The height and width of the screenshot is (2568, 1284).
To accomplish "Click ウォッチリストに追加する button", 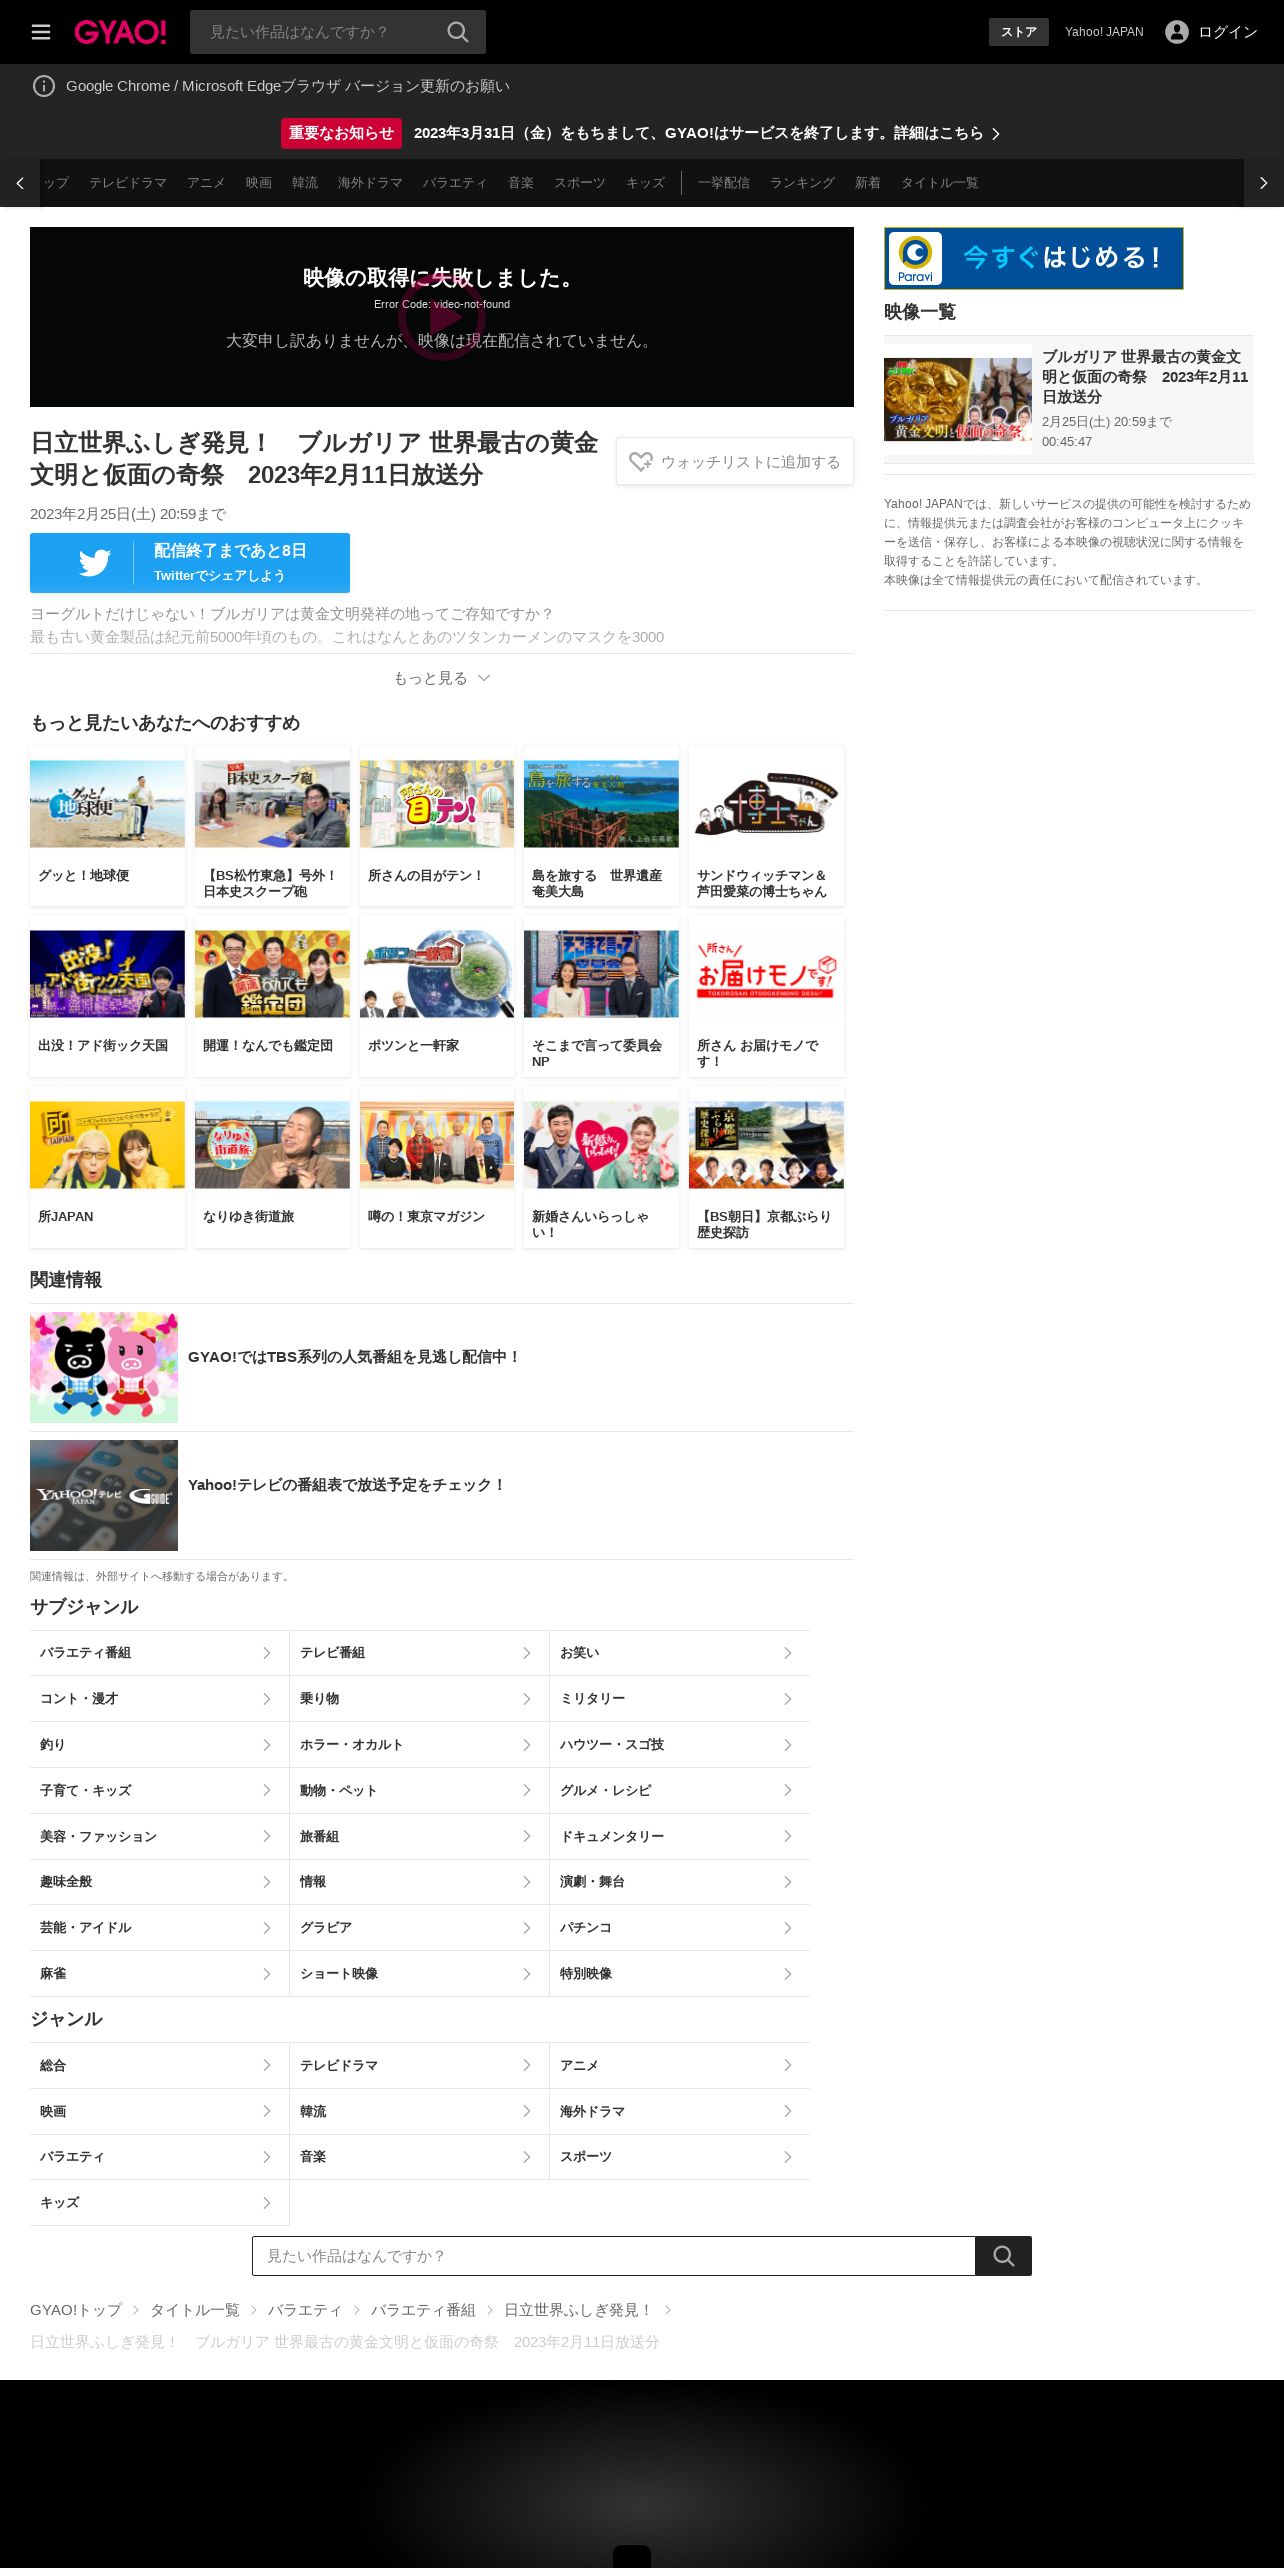I will pyautogui.click(x=735, y=461).
